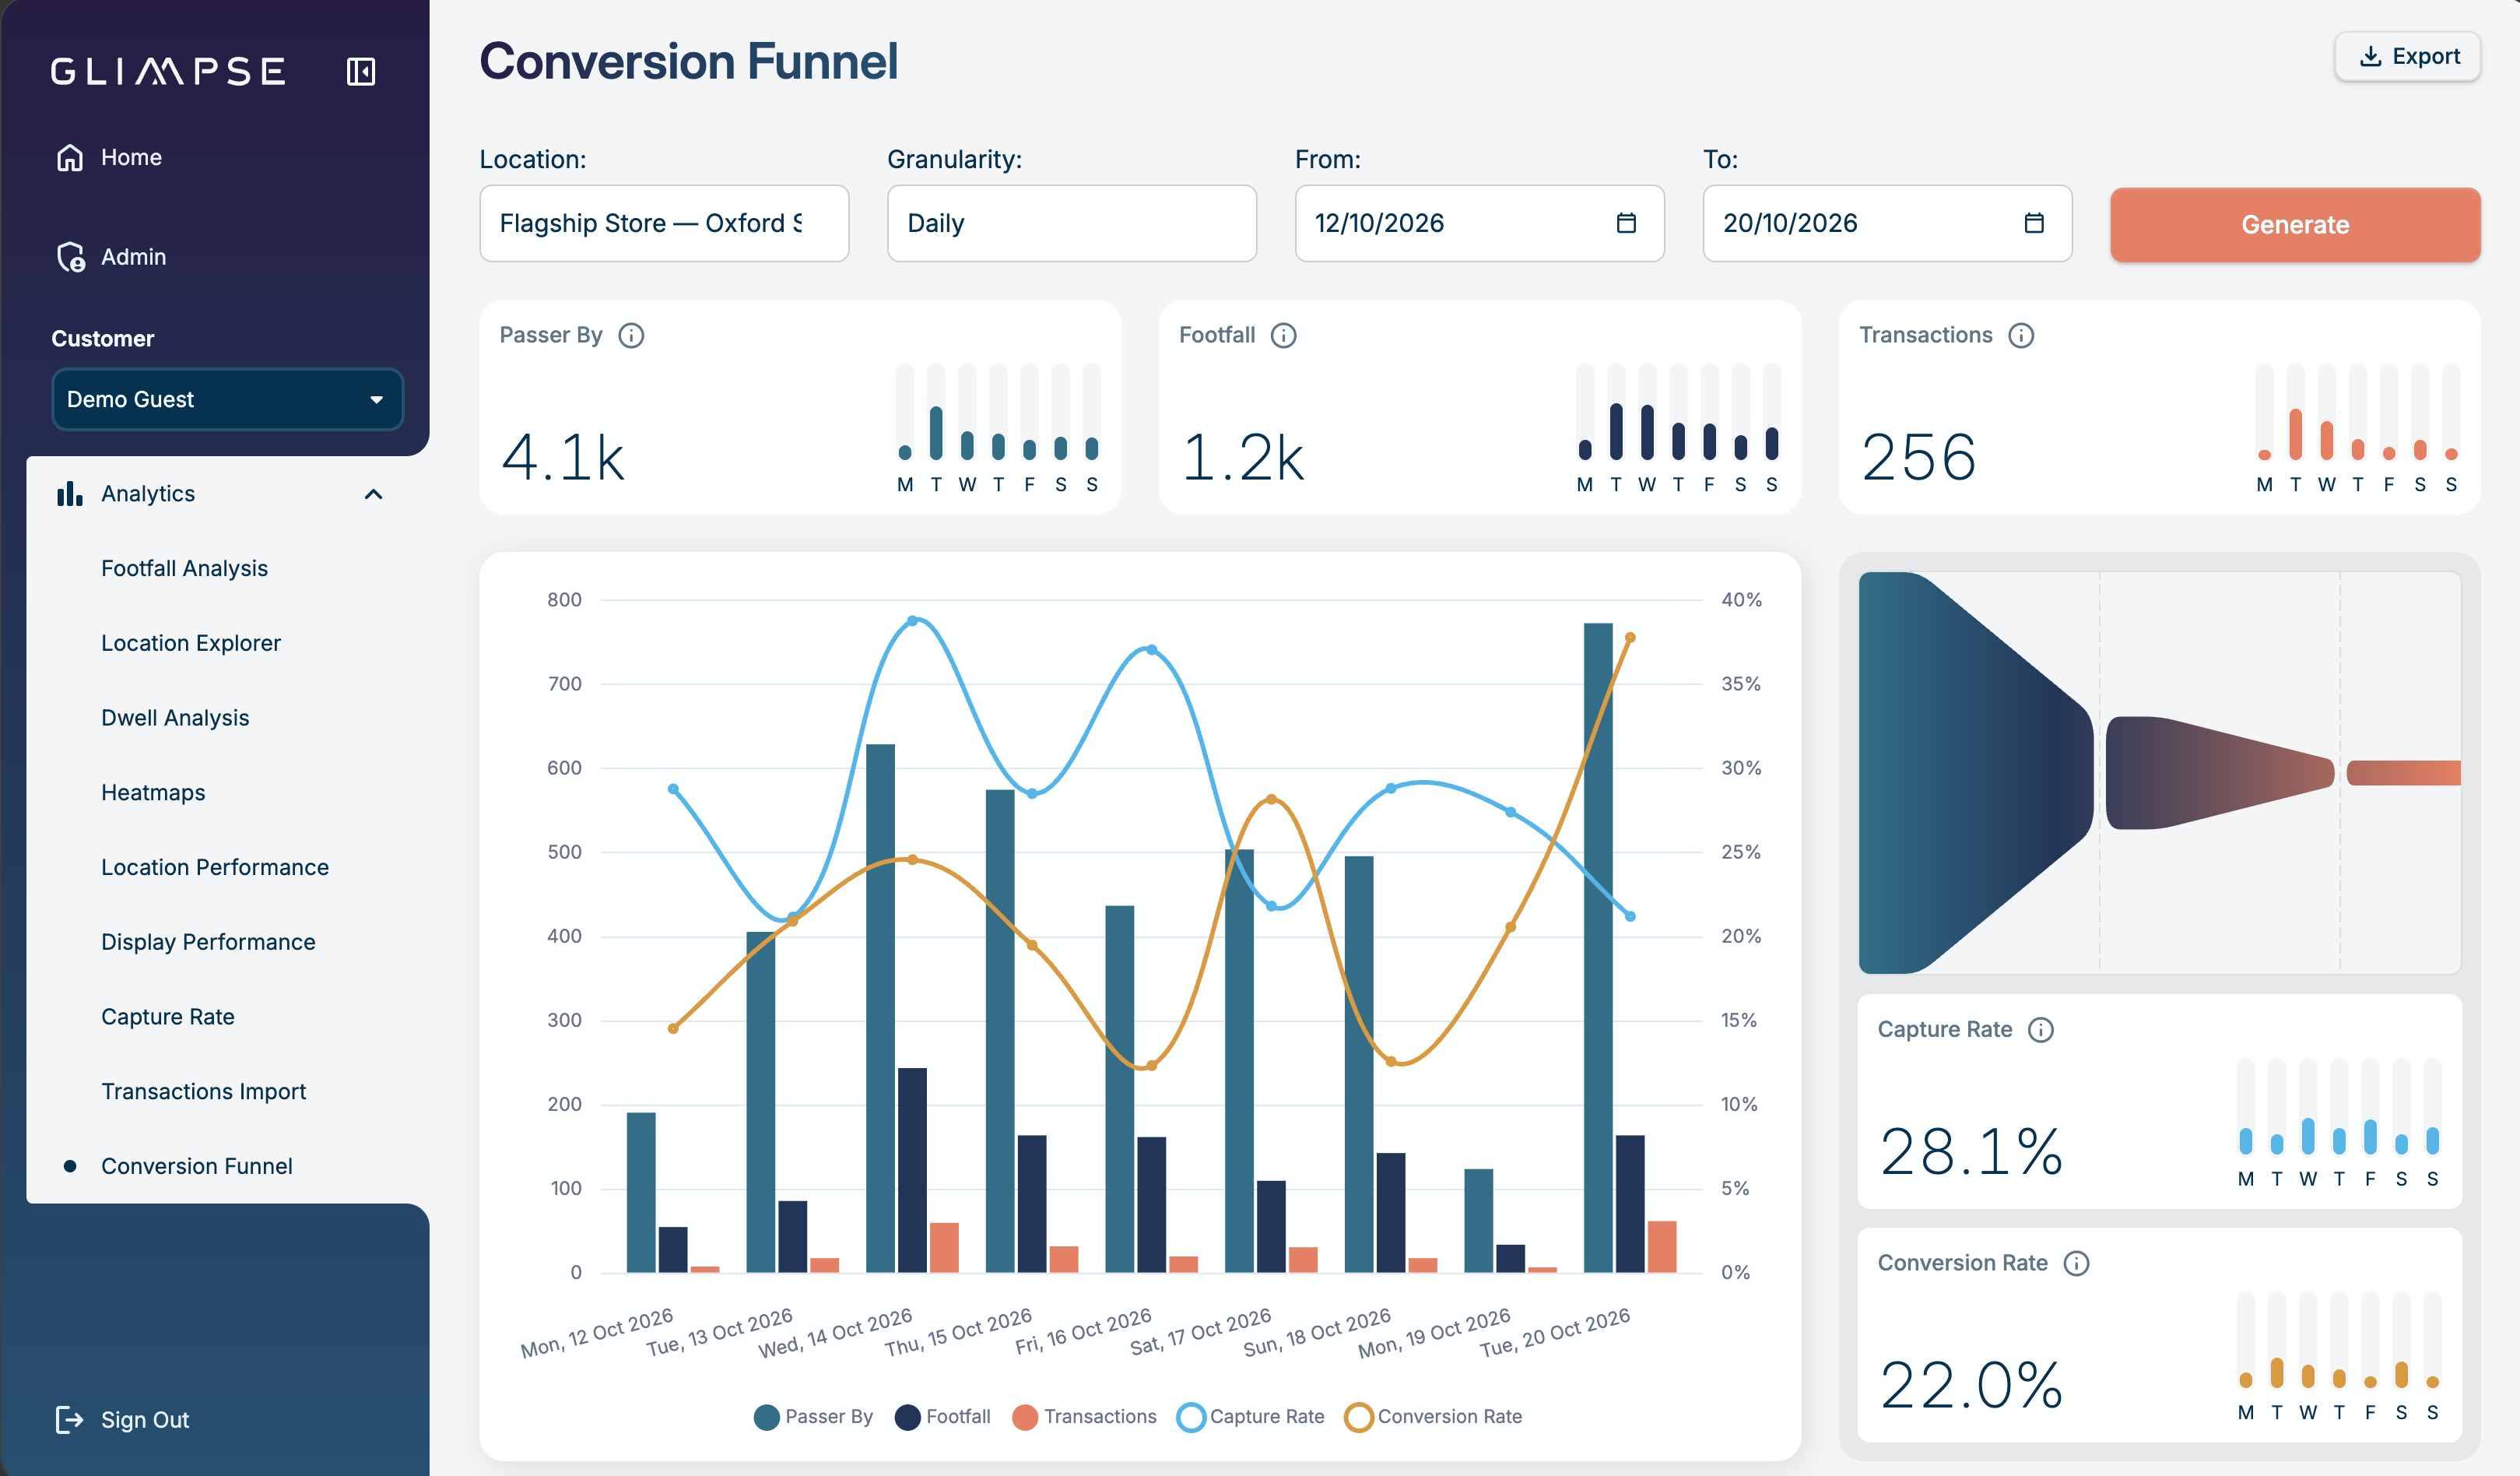Click the Sign Out link text

point(145,1420)
